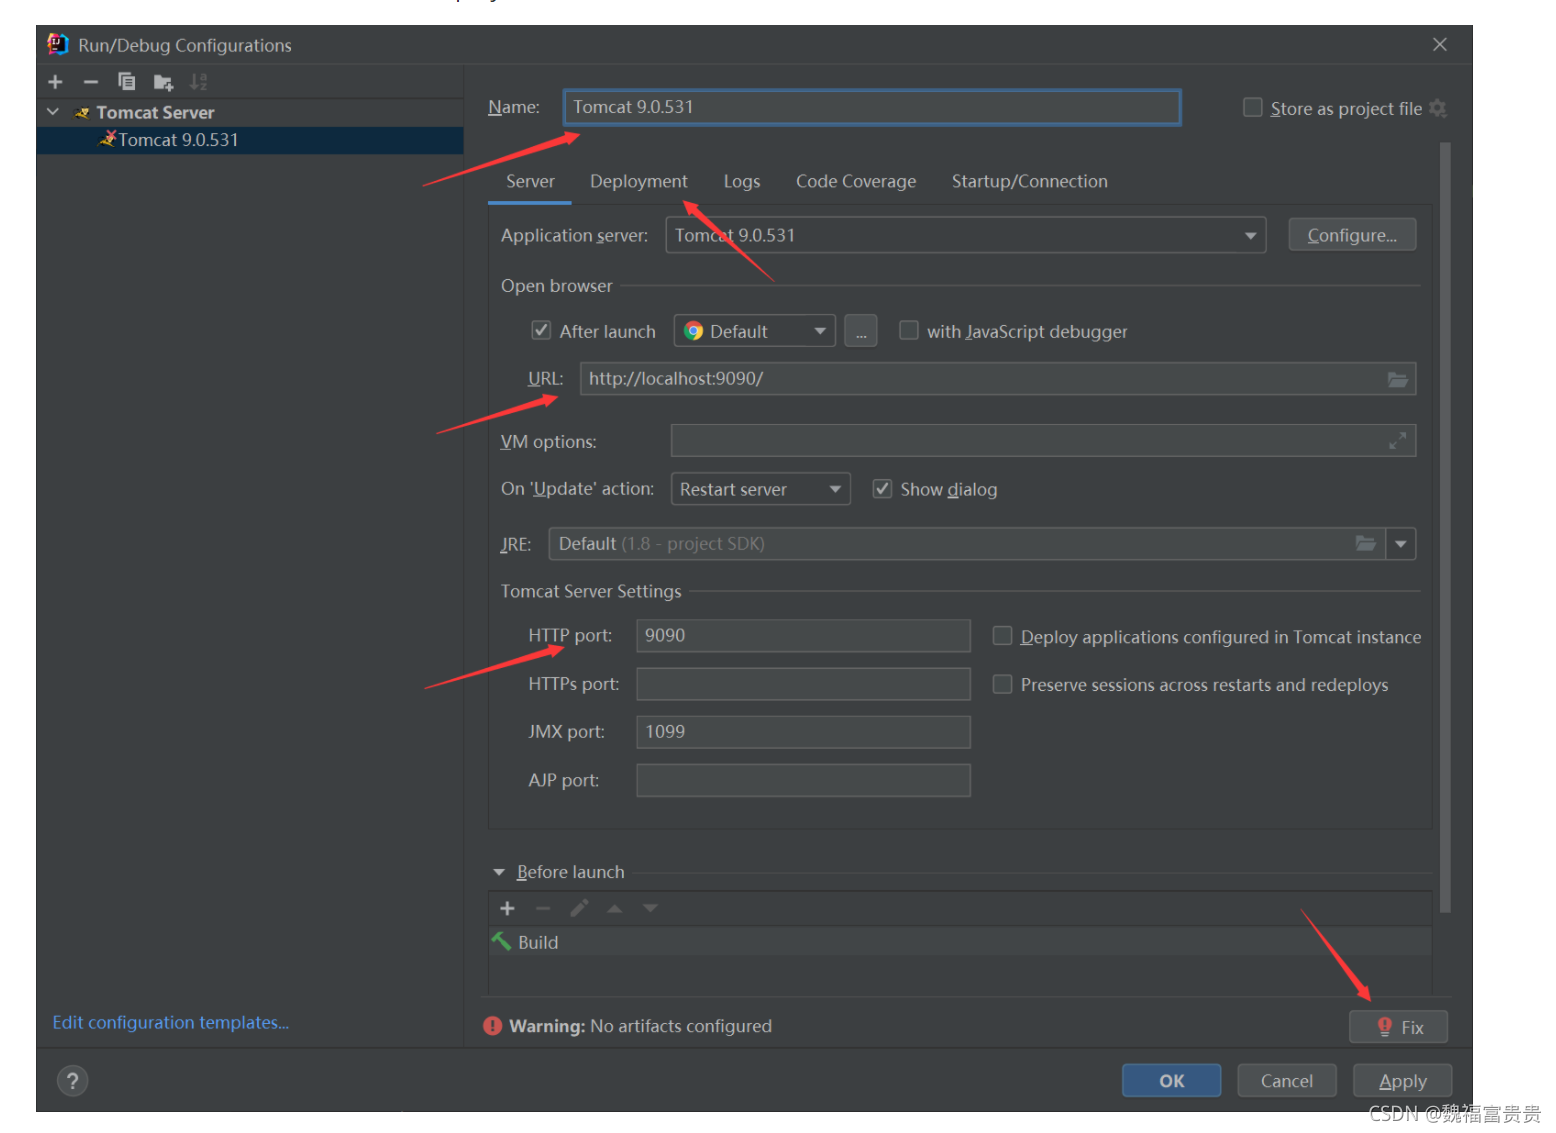
Task: Click the Fix button
Action: click(x=1398, y=1027)
